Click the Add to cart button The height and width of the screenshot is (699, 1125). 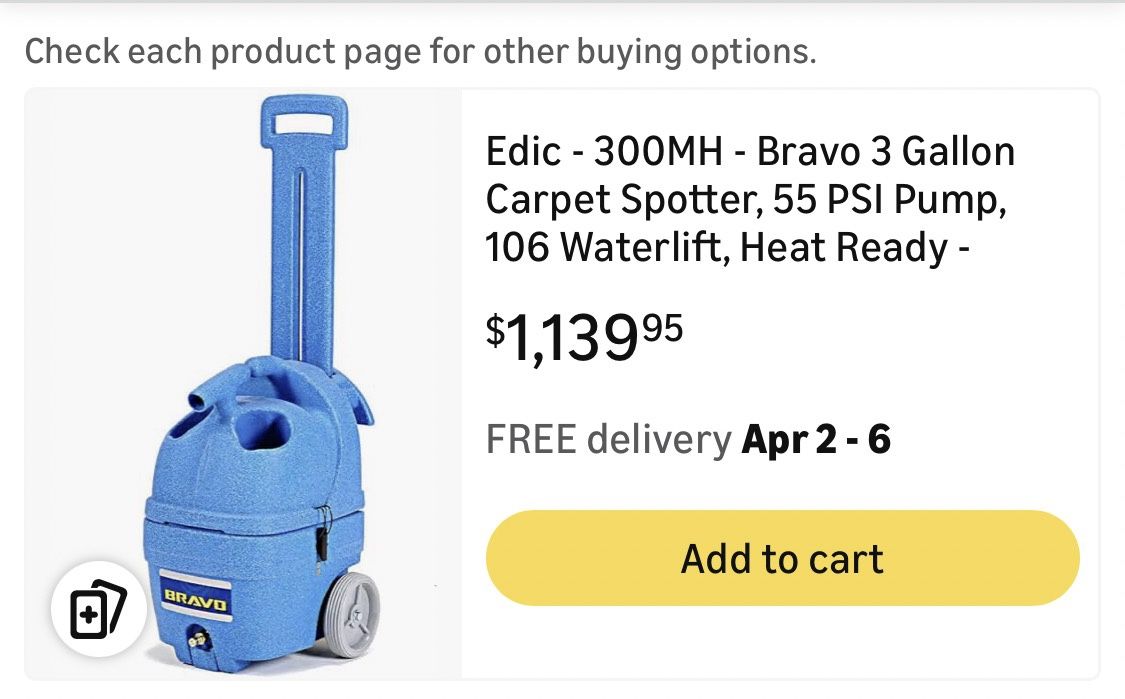pos(782,558)
